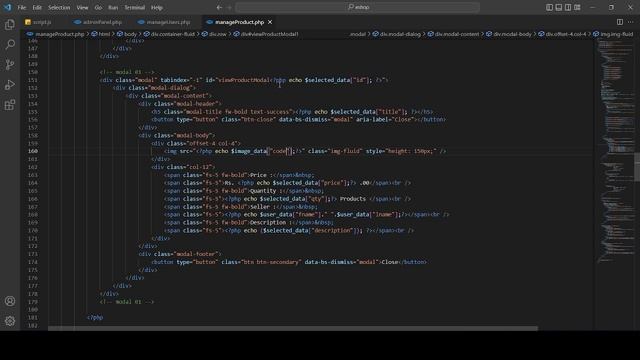Open the div.row breadcrumb segment

218,34
